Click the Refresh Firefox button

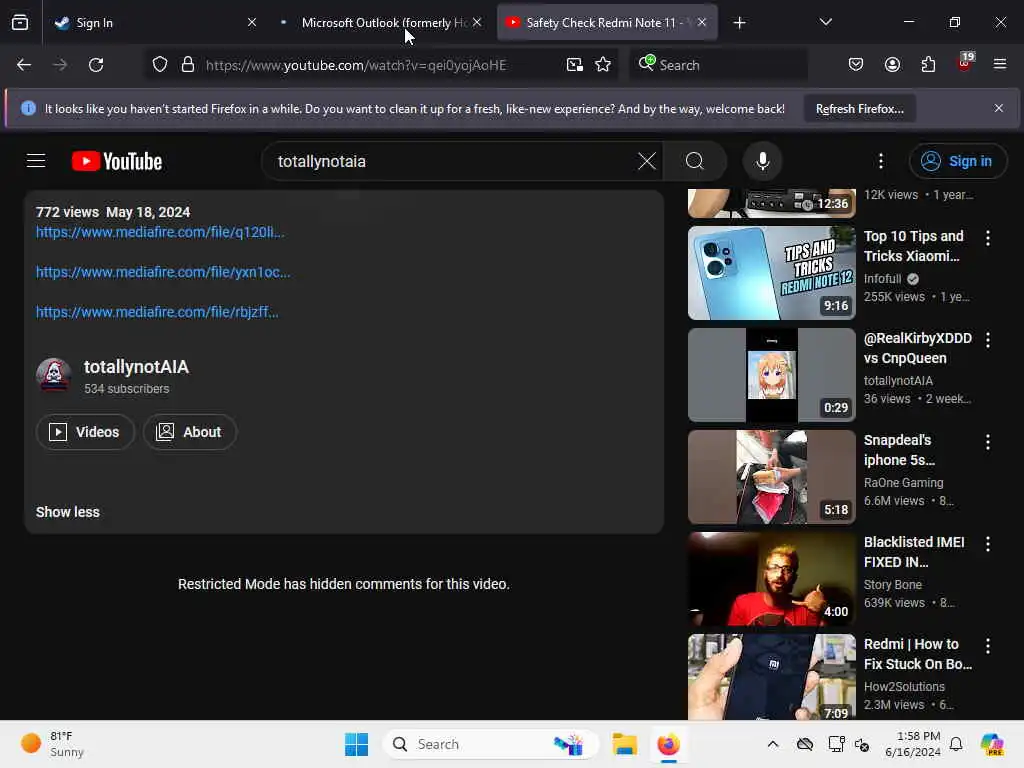pyautogui.click(x=859, y=109)
